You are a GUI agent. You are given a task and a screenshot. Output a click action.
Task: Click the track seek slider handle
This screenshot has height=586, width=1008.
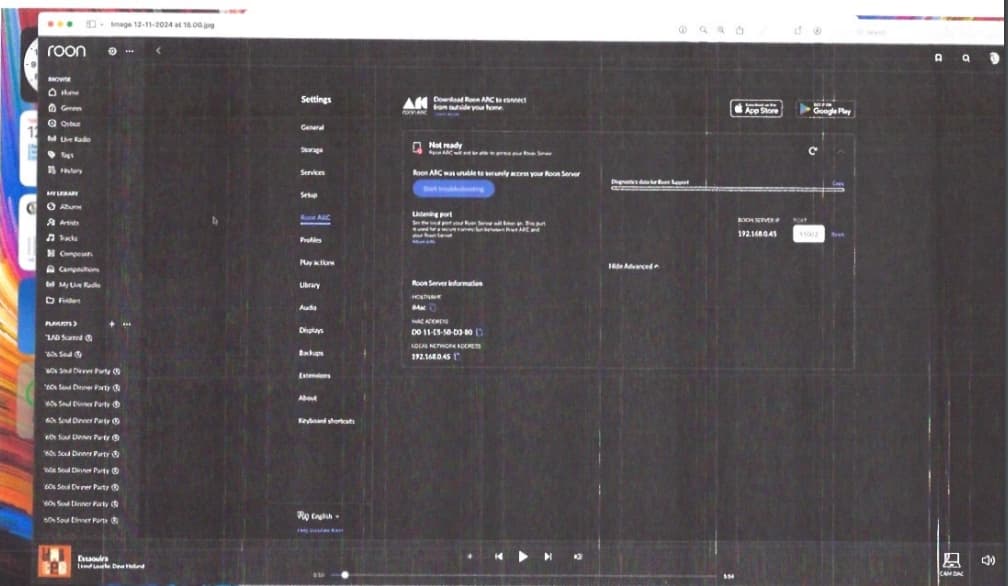coord(345,575)
